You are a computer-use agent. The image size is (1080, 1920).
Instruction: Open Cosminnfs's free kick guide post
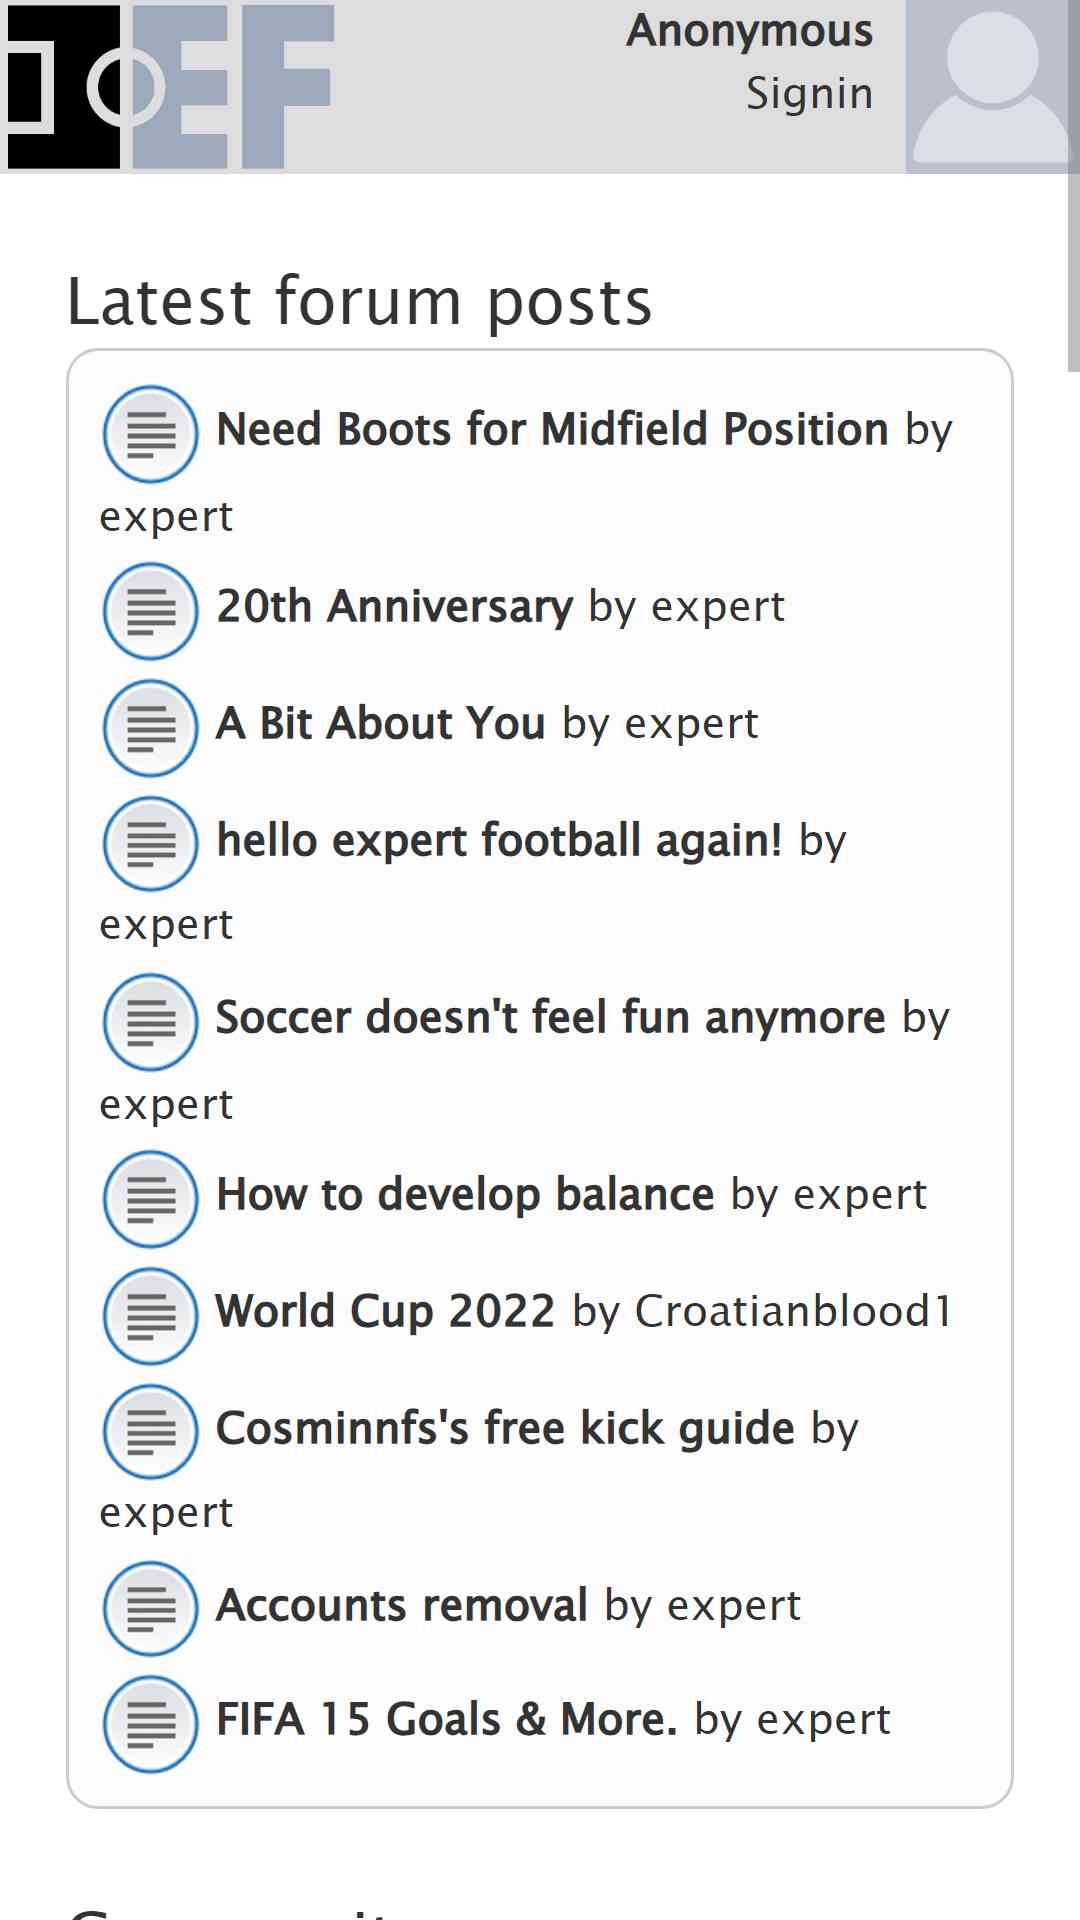coord(505,1428)
